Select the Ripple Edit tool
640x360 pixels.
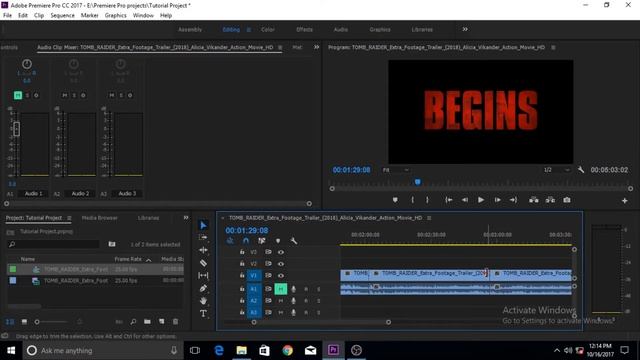click(x=203, y=250)
